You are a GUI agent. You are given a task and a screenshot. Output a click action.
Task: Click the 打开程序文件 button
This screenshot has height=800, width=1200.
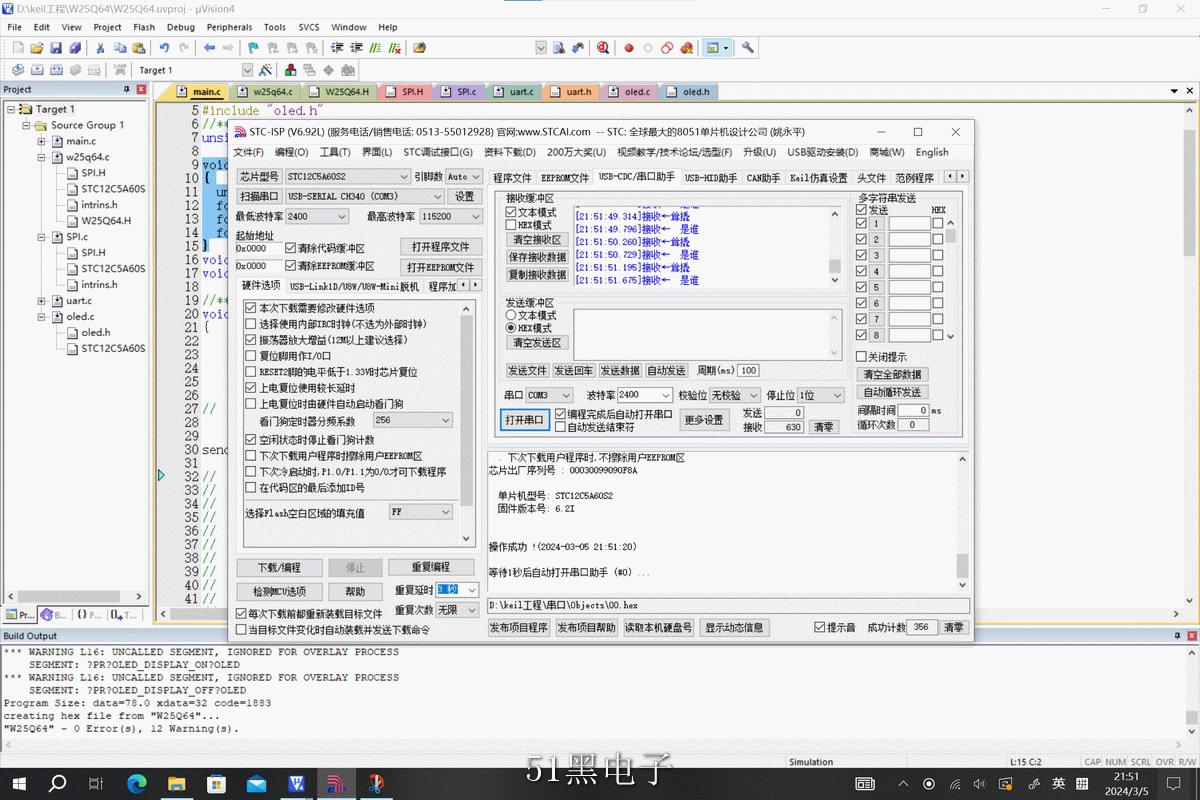tap(441, 247)
